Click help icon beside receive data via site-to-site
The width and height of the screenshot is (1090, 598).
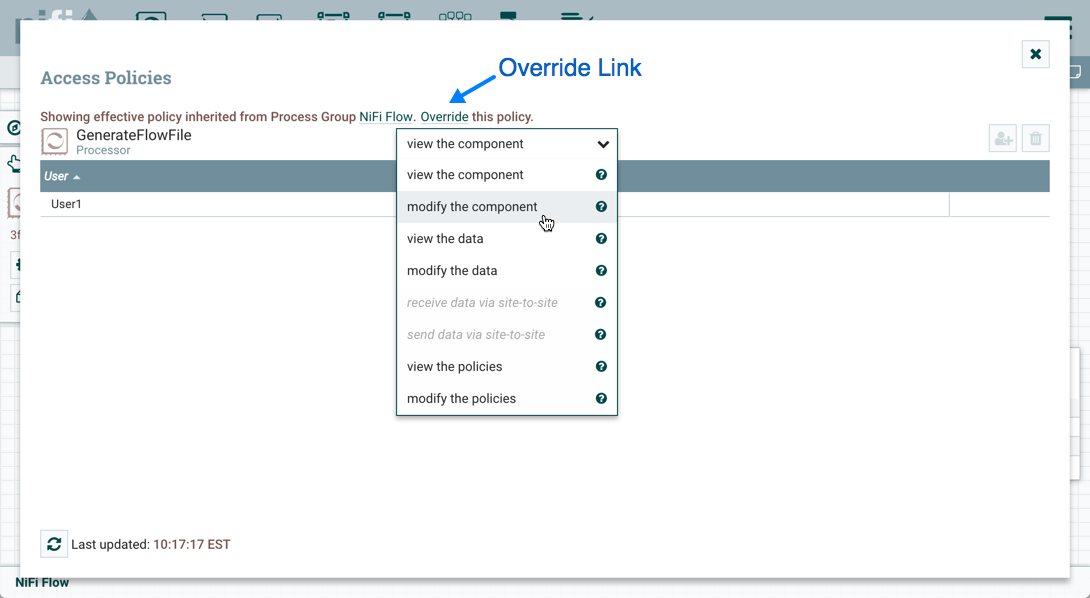601,303
